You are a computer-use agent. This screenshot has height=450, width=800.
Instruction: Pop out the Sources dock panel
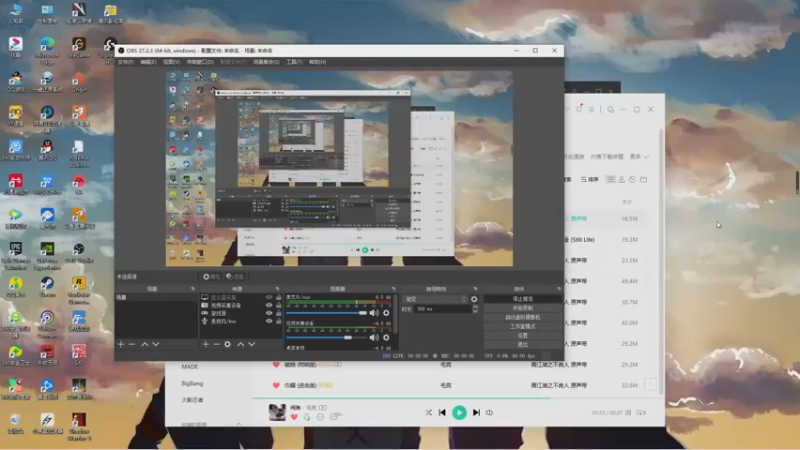[278, 289]
